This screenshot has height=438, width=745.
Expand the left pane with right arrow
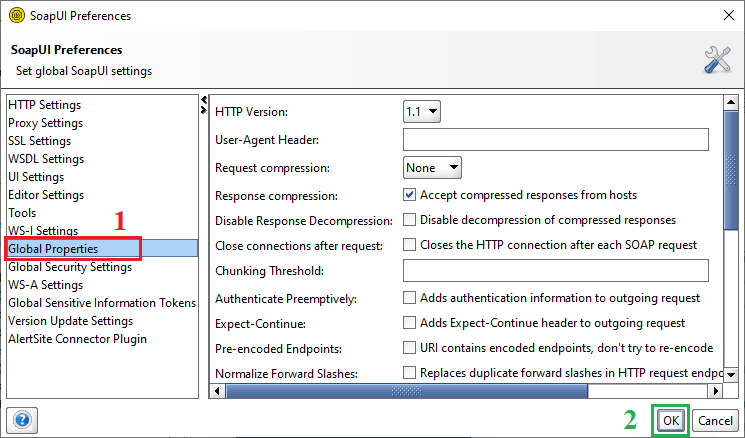(x=204, y=110)
